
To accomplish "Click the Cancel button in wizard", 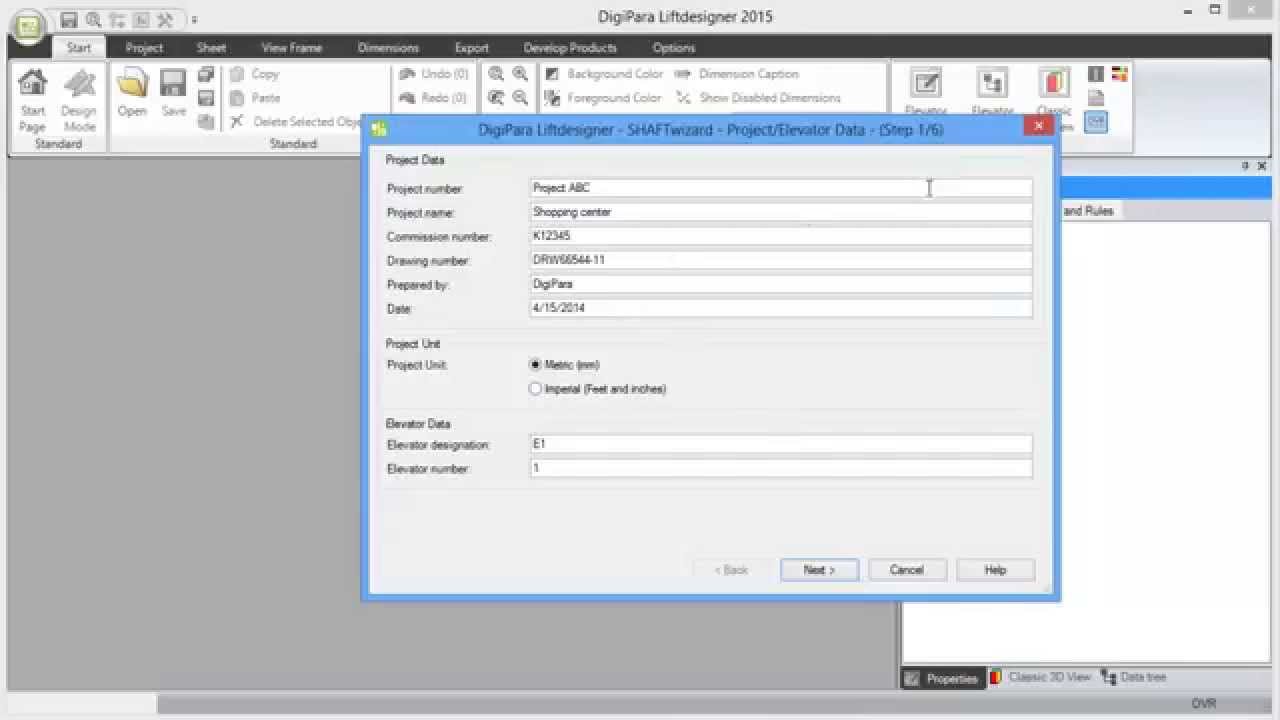I will pyautogui.click(x=907, y=570).
